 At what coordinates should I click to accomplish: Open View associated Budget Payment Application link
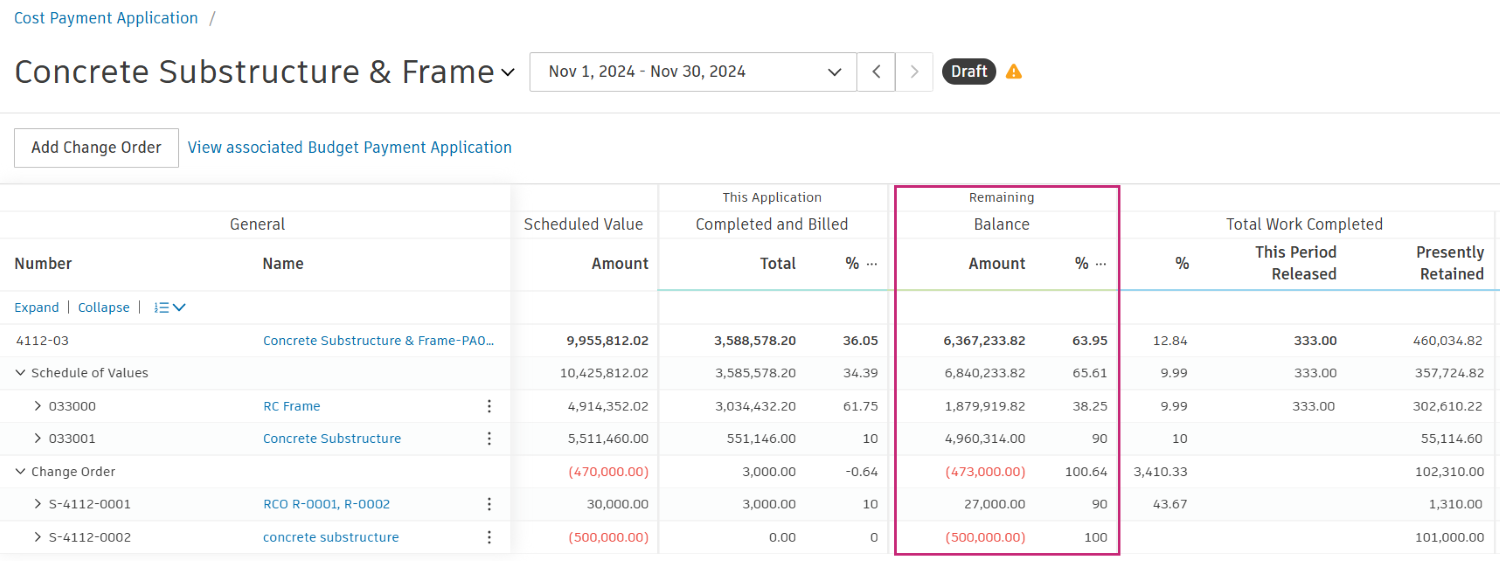tap(350, 148)
